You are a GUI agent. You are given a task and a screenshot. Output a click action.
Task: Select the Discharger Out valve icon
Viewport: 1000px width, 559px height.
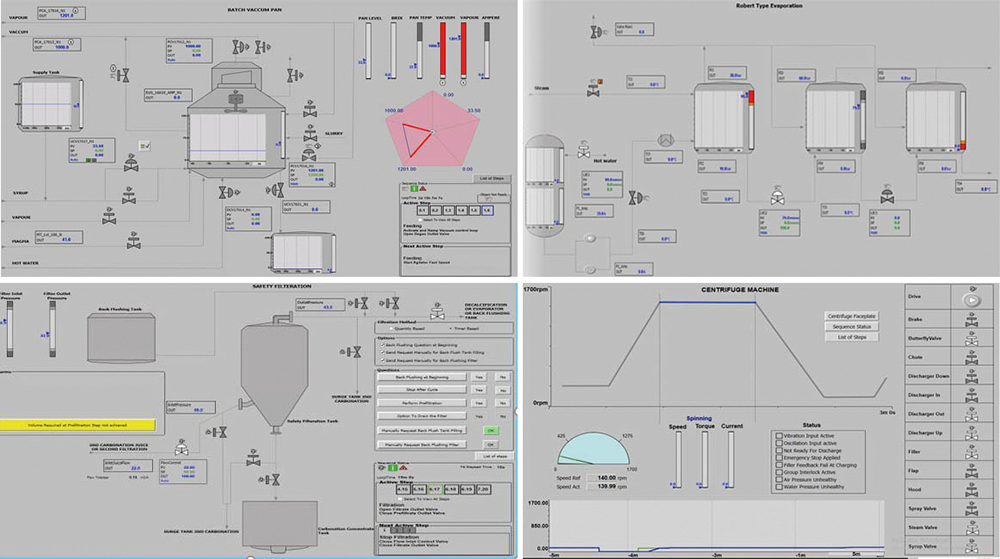point(971,414)
